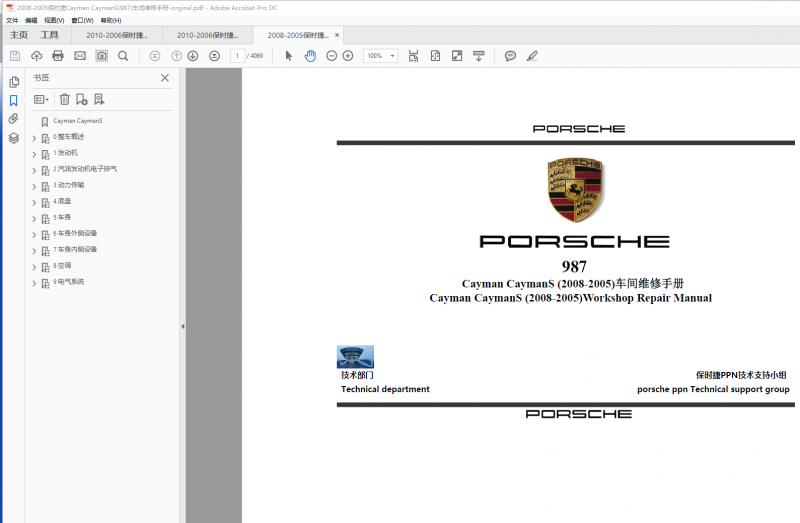
Task: Add a new bookmark icon
Action: 82,99
